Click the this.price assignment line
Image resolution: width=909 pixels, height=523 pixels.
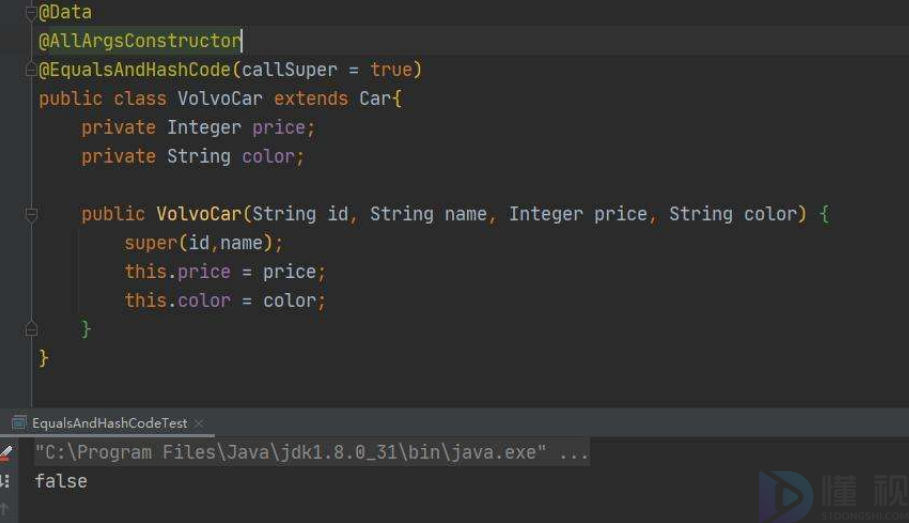point(225,272)
